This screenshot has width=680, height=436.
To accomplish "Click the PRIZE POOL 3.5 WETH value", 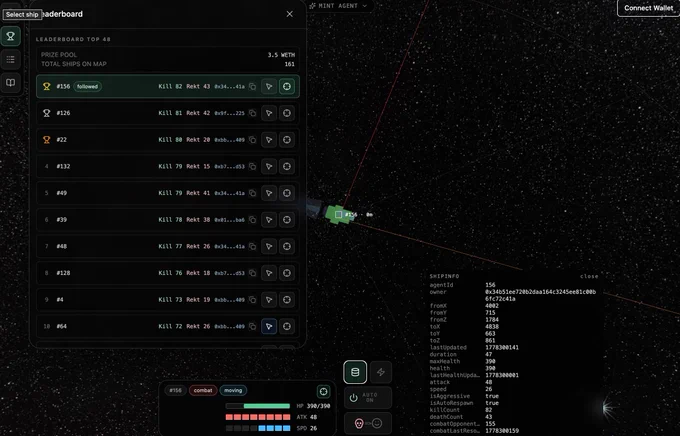I will pyautogui.click(x=281, y=55).
